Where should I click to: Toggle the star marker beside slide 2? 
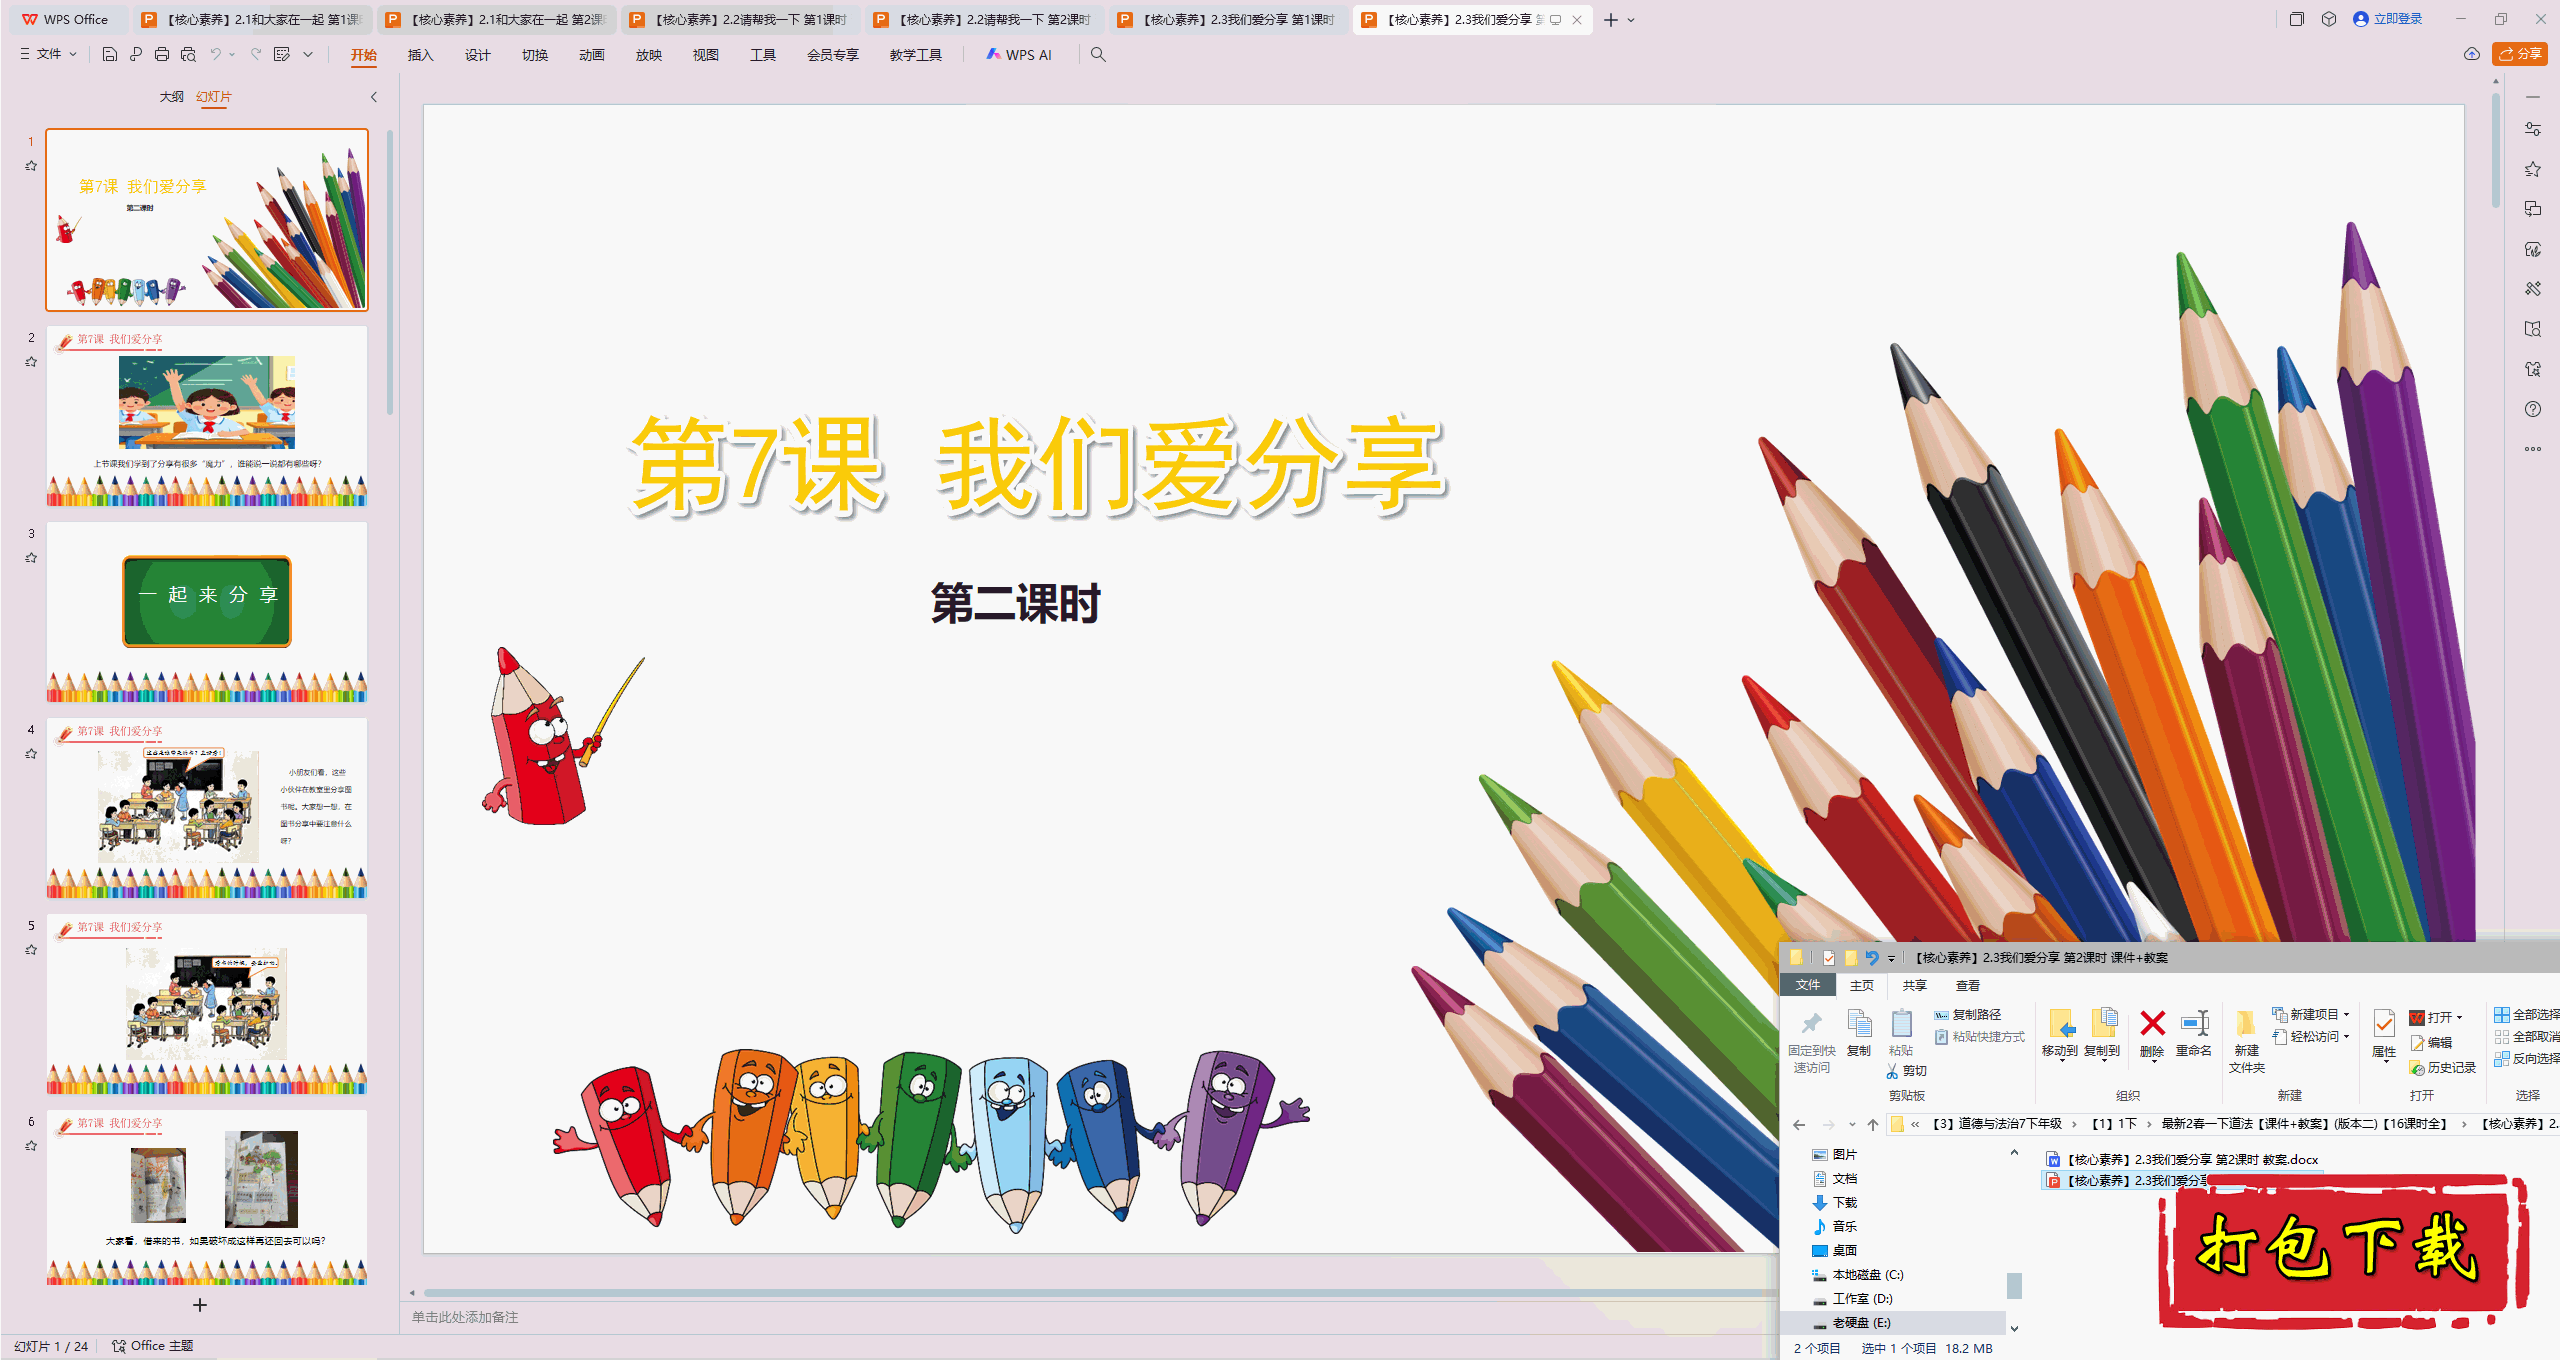click(31, 362)
